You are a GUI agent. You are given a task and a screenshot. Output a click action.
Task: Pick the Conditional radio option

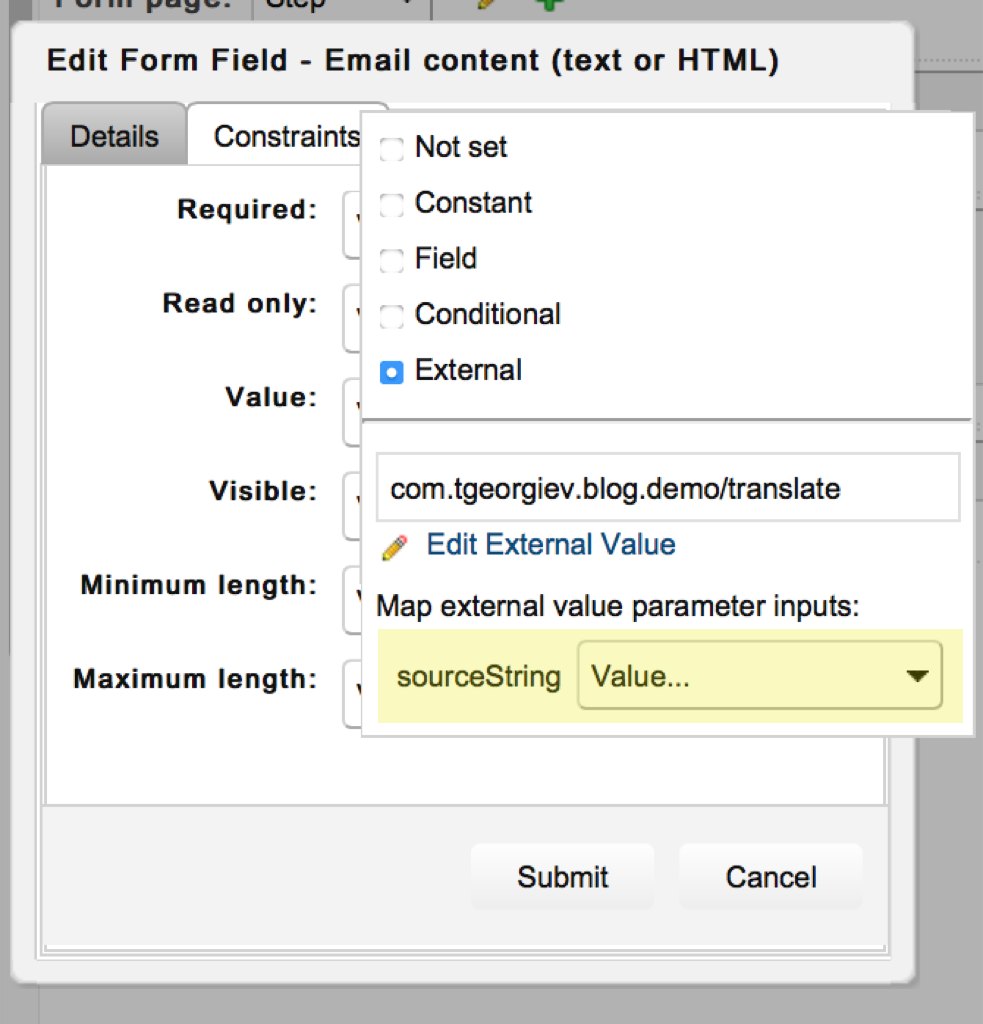coord(392,317)
